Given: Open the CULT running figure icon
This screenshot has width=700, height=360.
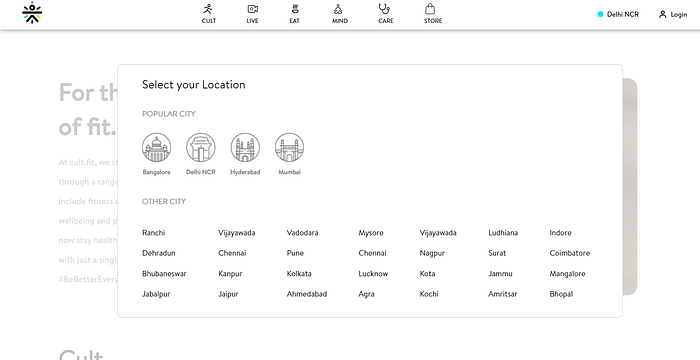Looking at the screenshot, I should 208,9.
